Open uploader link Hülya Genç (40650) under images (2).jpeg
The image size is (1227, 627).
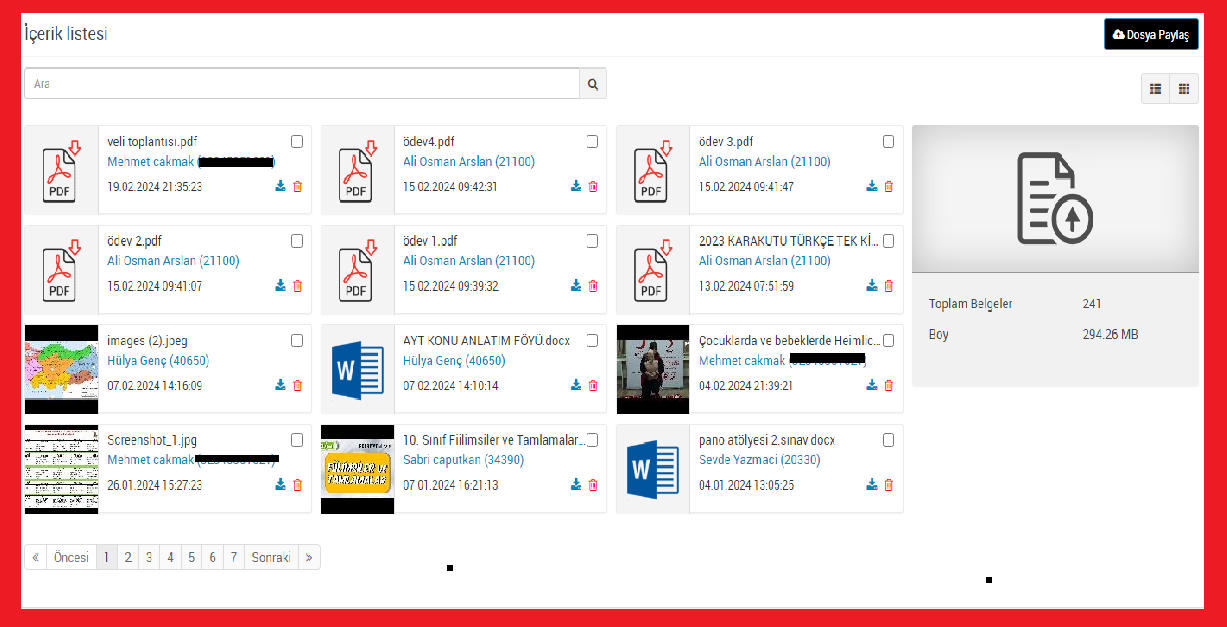click(x=158, y=361)
